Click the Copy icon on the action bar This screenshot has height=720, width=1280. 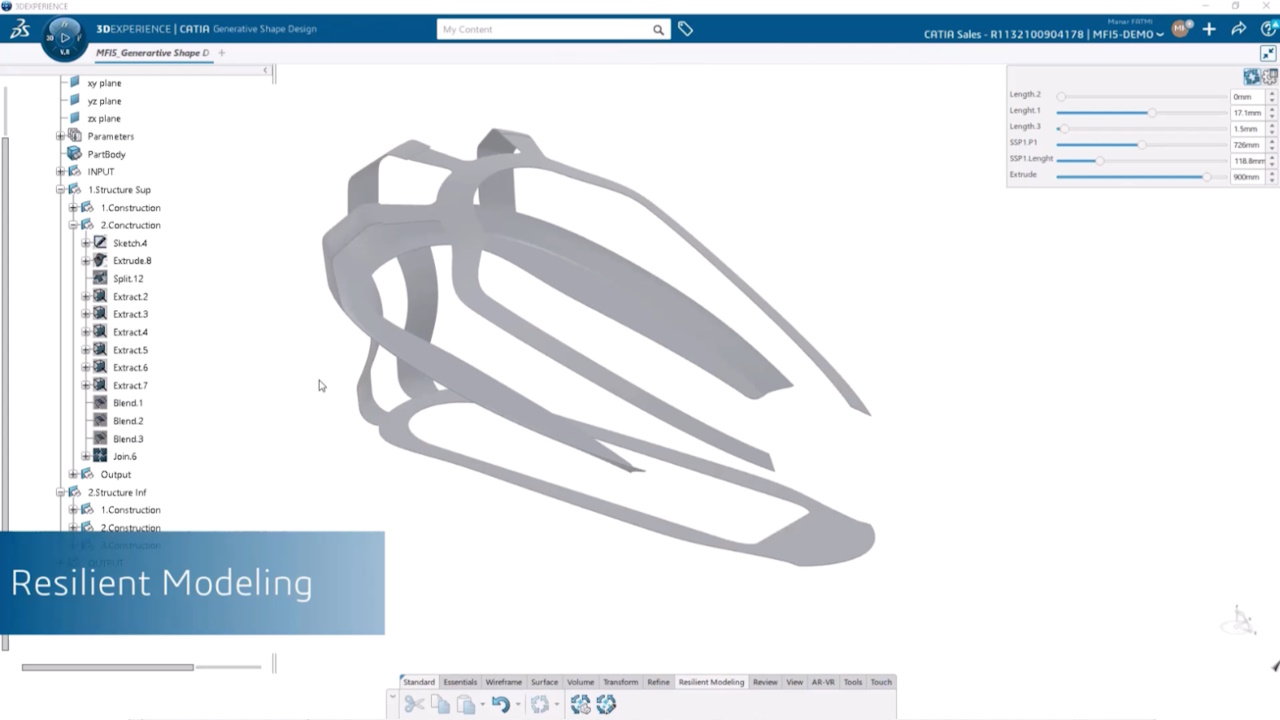(440, 703)
